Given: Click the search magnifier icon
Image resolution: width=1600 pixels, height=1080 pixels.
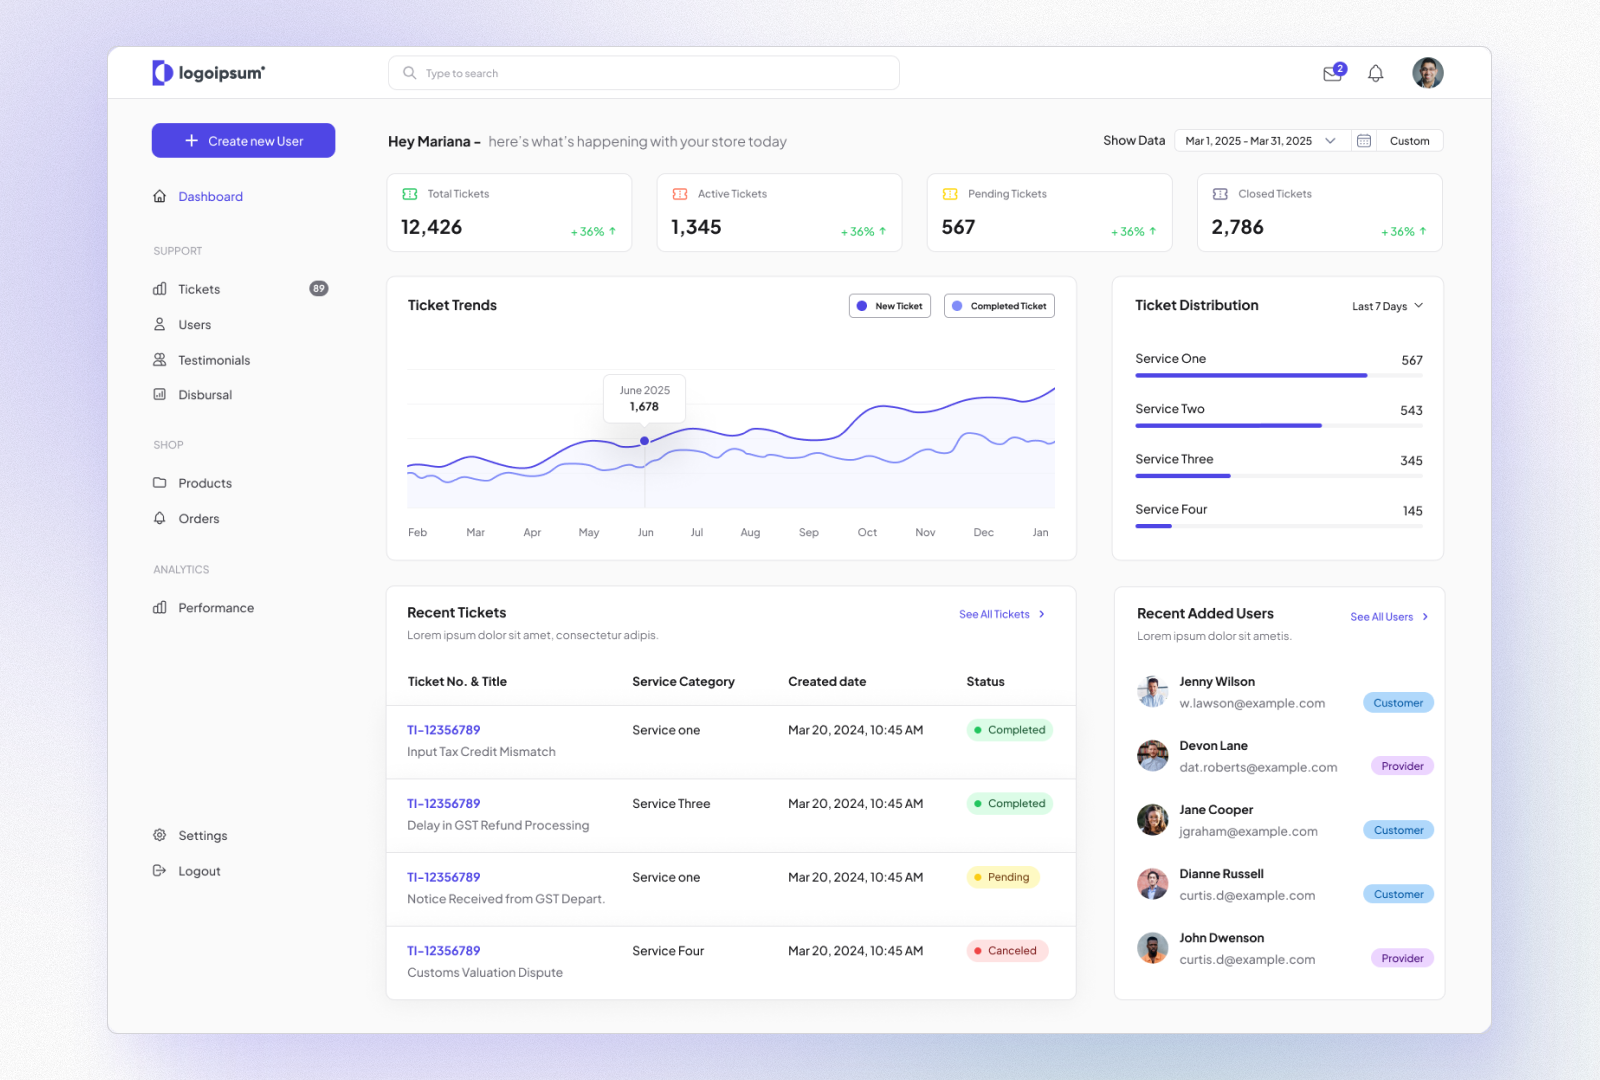Looking at the screenshot, I should tap(409, 72).
